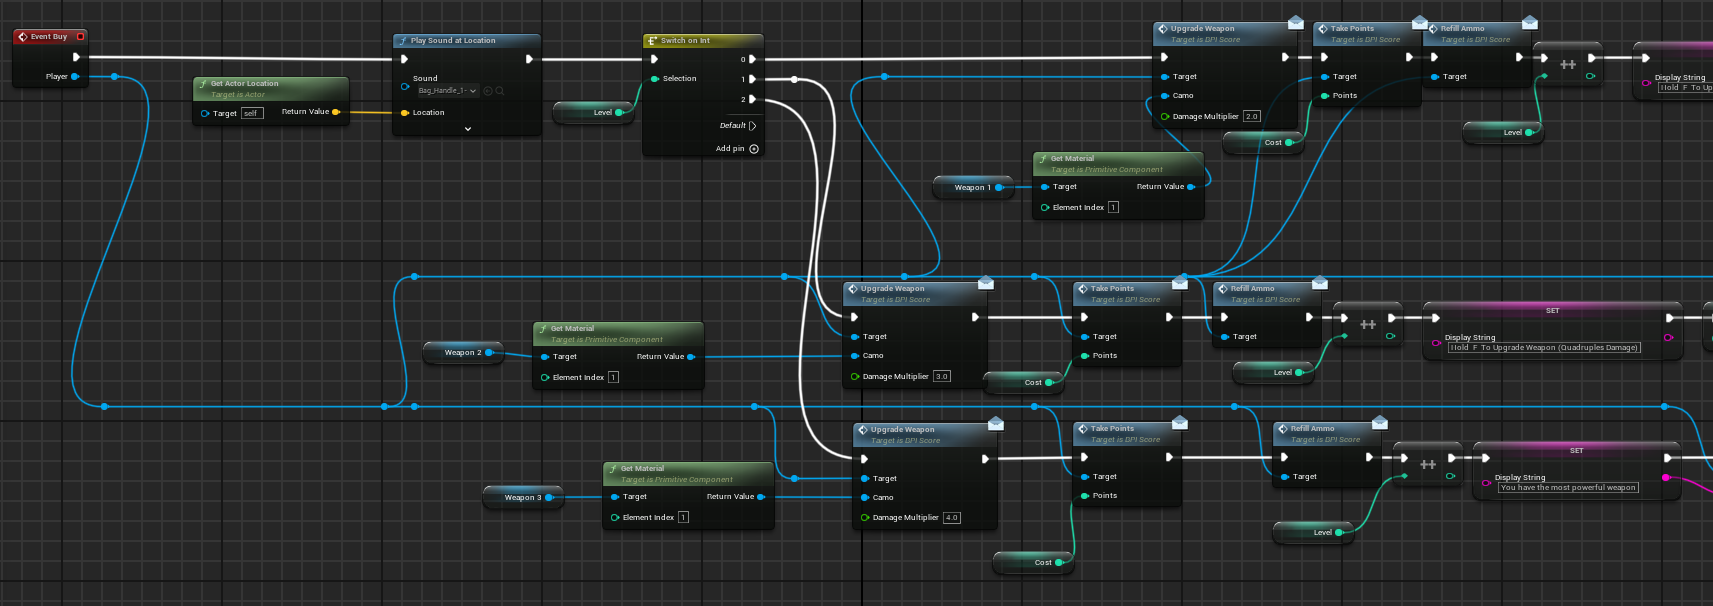1713x606 pixels.
Task: Click the Player output pin on Event Buy
Action: [x=75, y=76]
